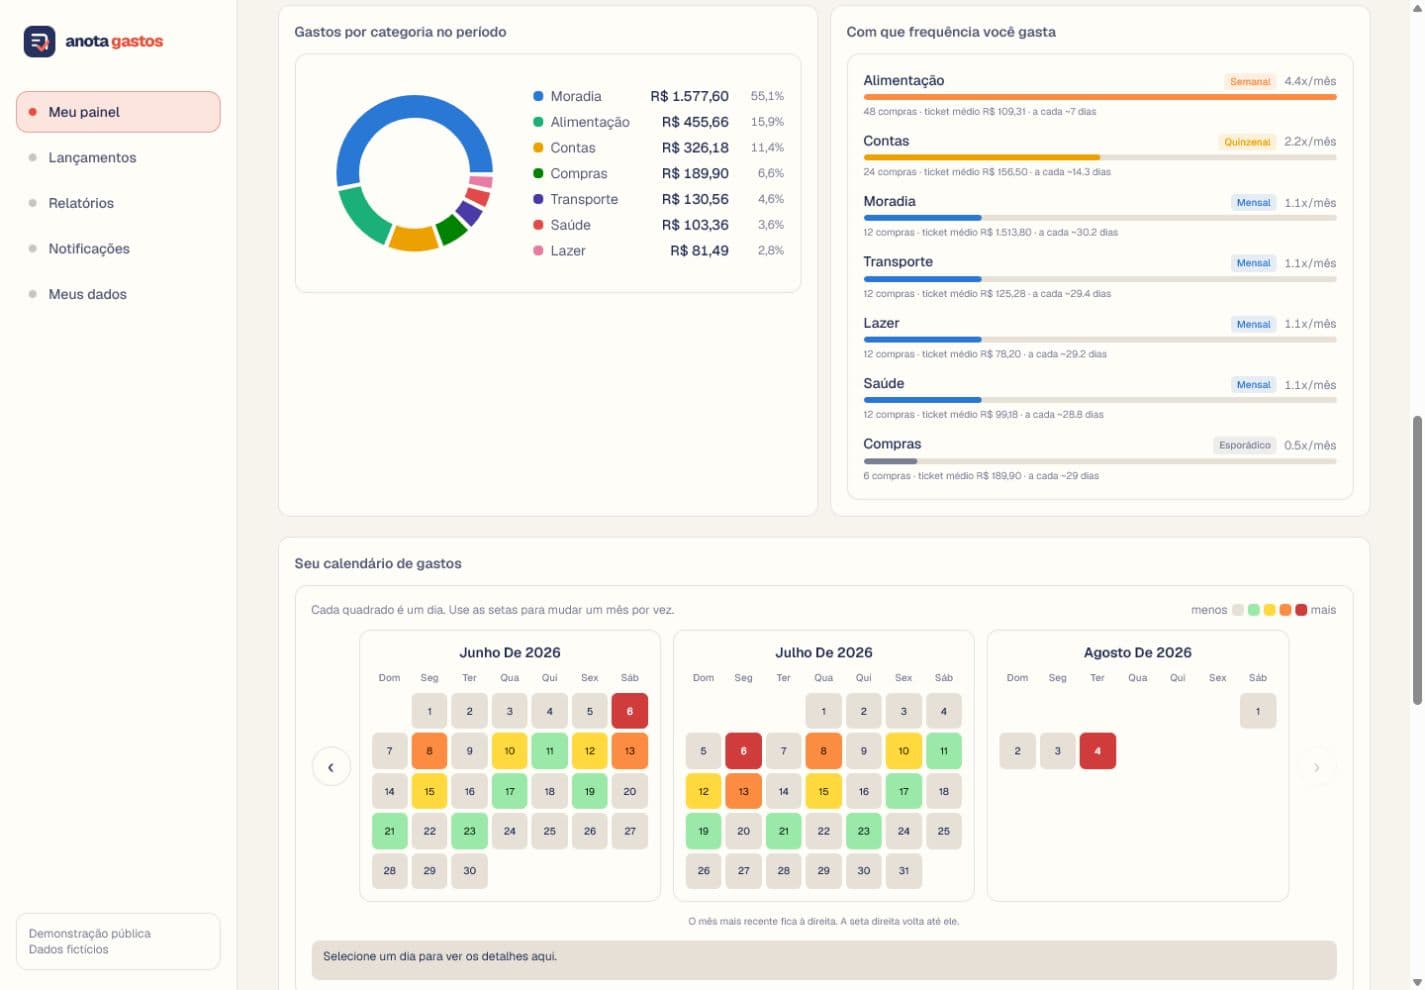Click the anota gastos logo icon
Screen dimensions: 1425x990
pos(39,41)
